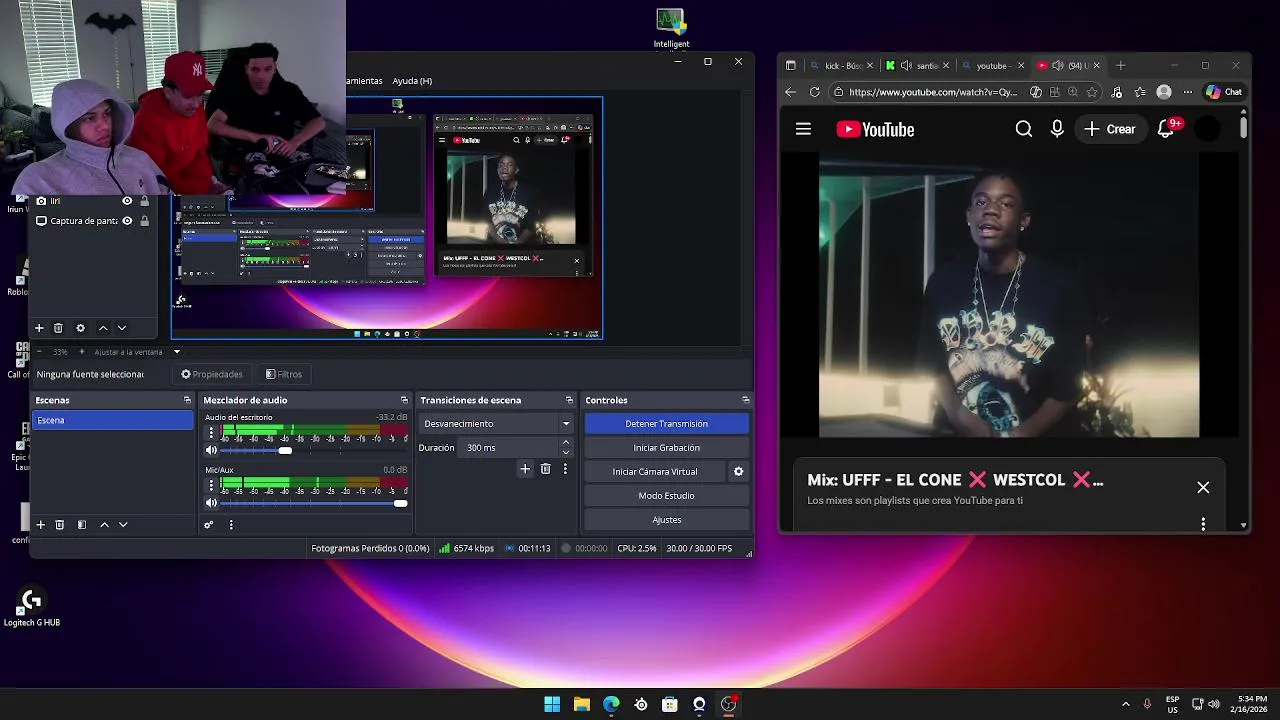The image size is (1280, 720).
Task: Mute Mic/Aux speaker icon
Action: [211, 503]
